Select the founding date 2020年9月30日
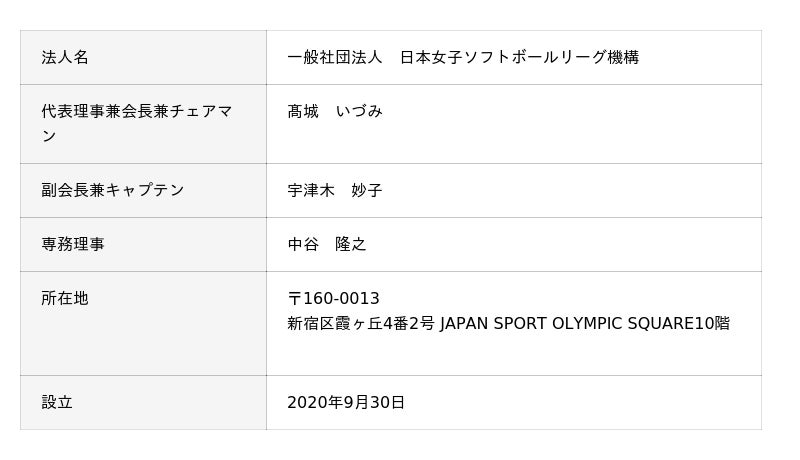 346,402
